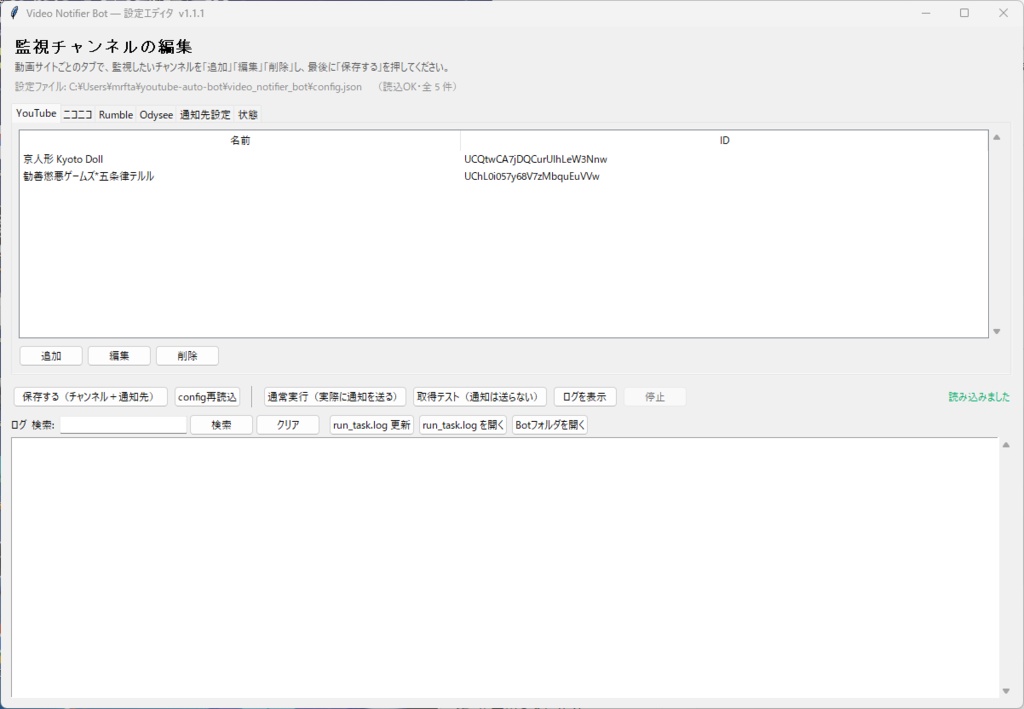1024x709 pixels.
Task: Click the feather app icon in title bar
Action: [14, 13]
